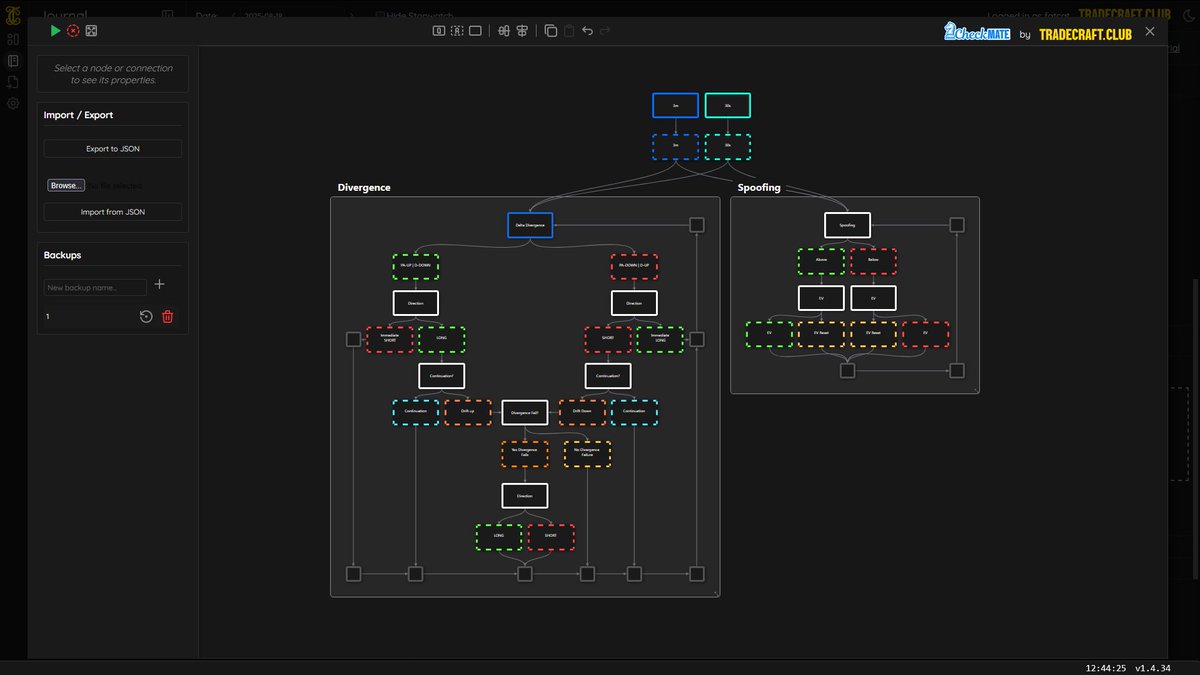Click Import from JSON button

(113, 212)
